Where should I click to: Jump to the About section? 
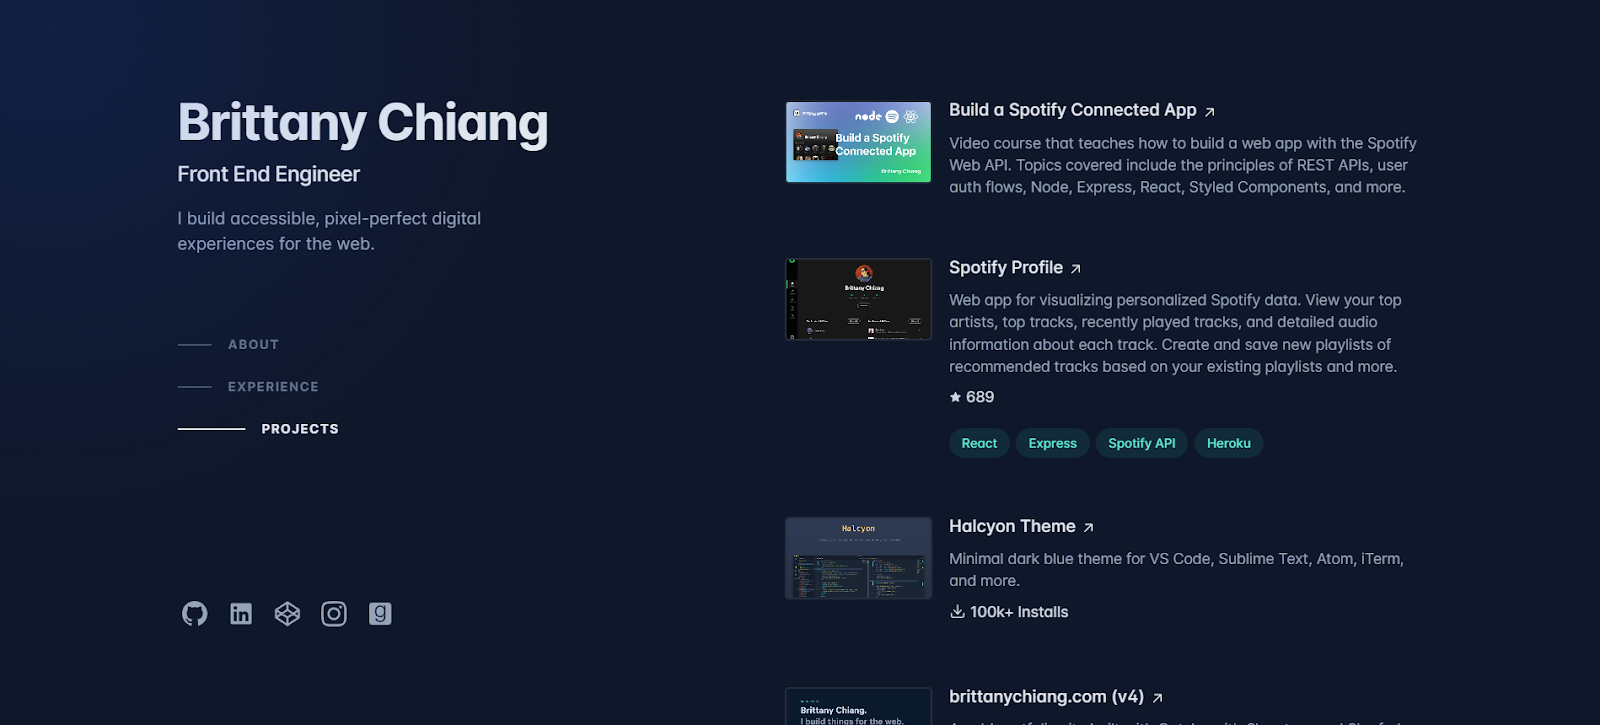coord(253,344)
